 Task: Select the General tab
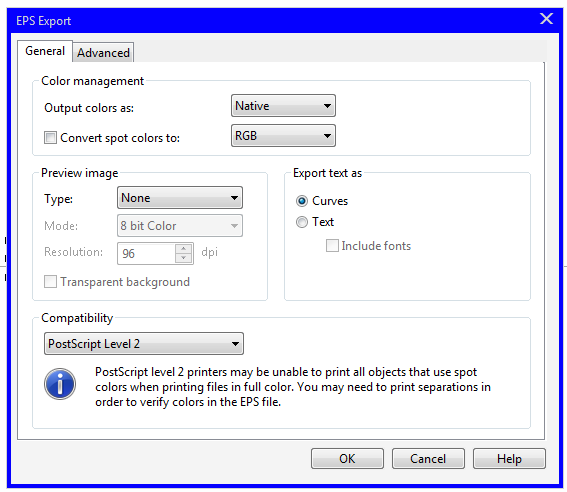(45, 51)
